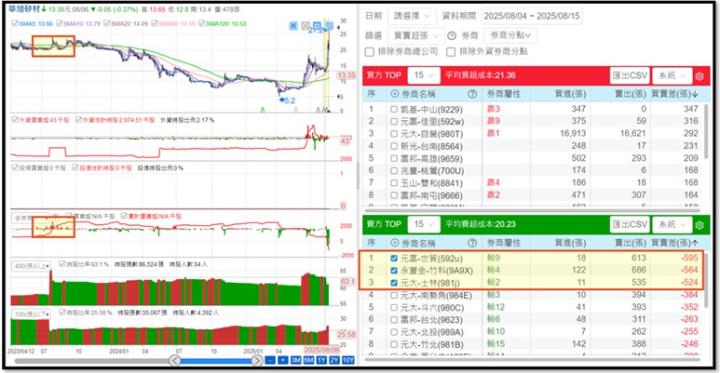Tick the 排除券商總公司 checkbox

pos(369,52)
